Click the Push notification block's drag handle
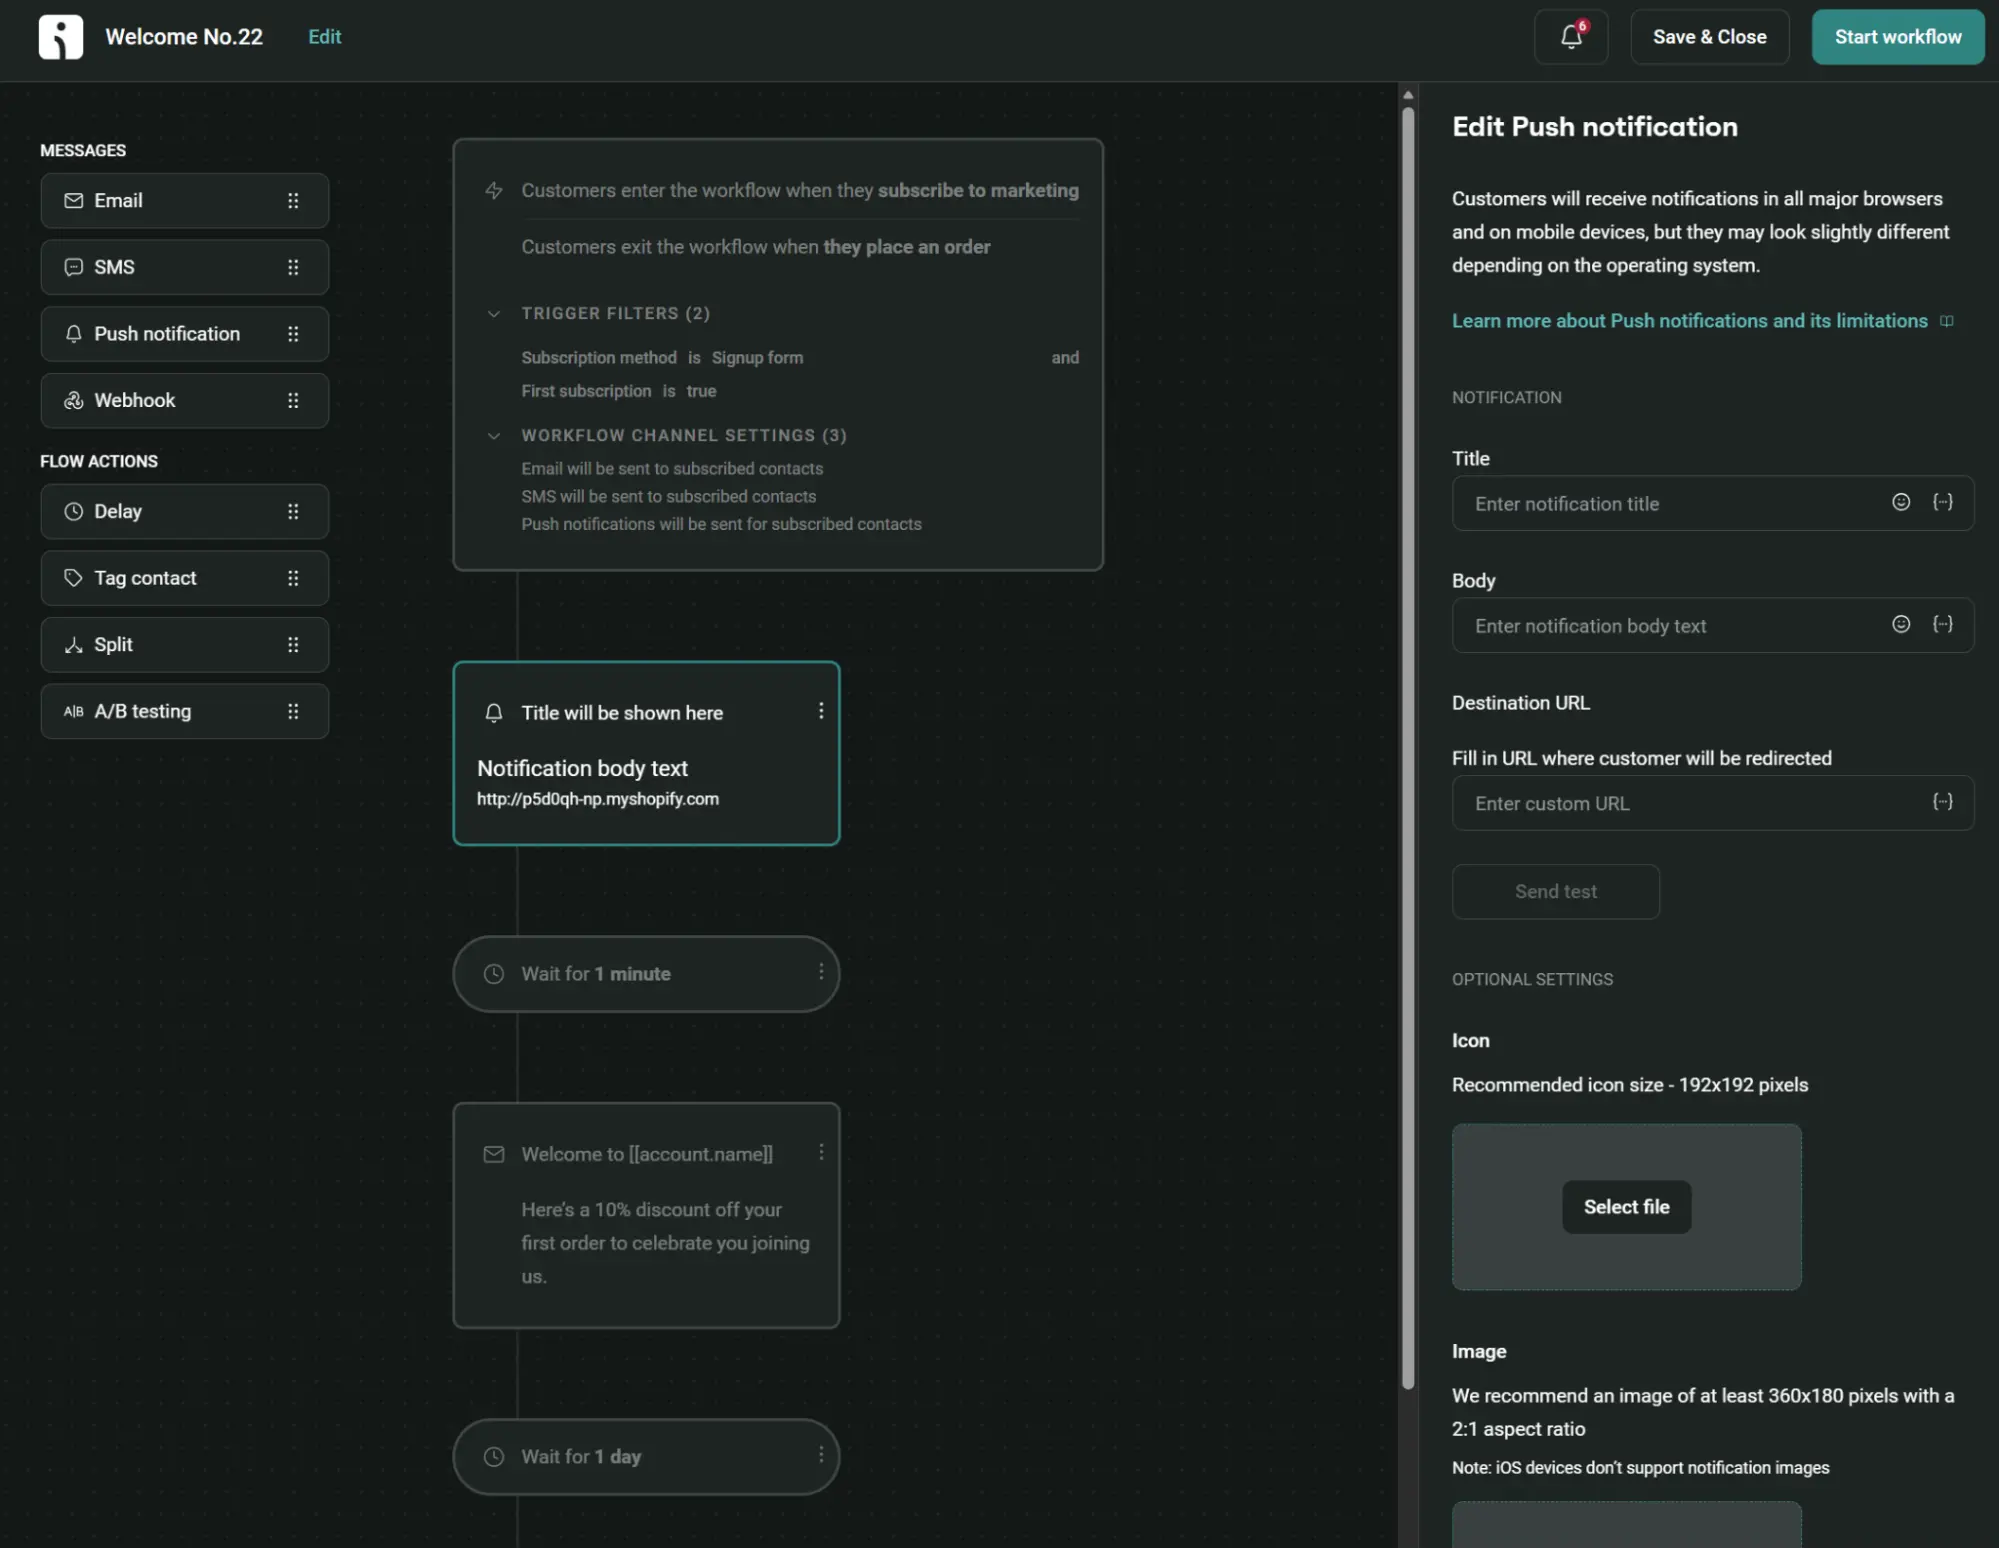 (x=293, y=334)
